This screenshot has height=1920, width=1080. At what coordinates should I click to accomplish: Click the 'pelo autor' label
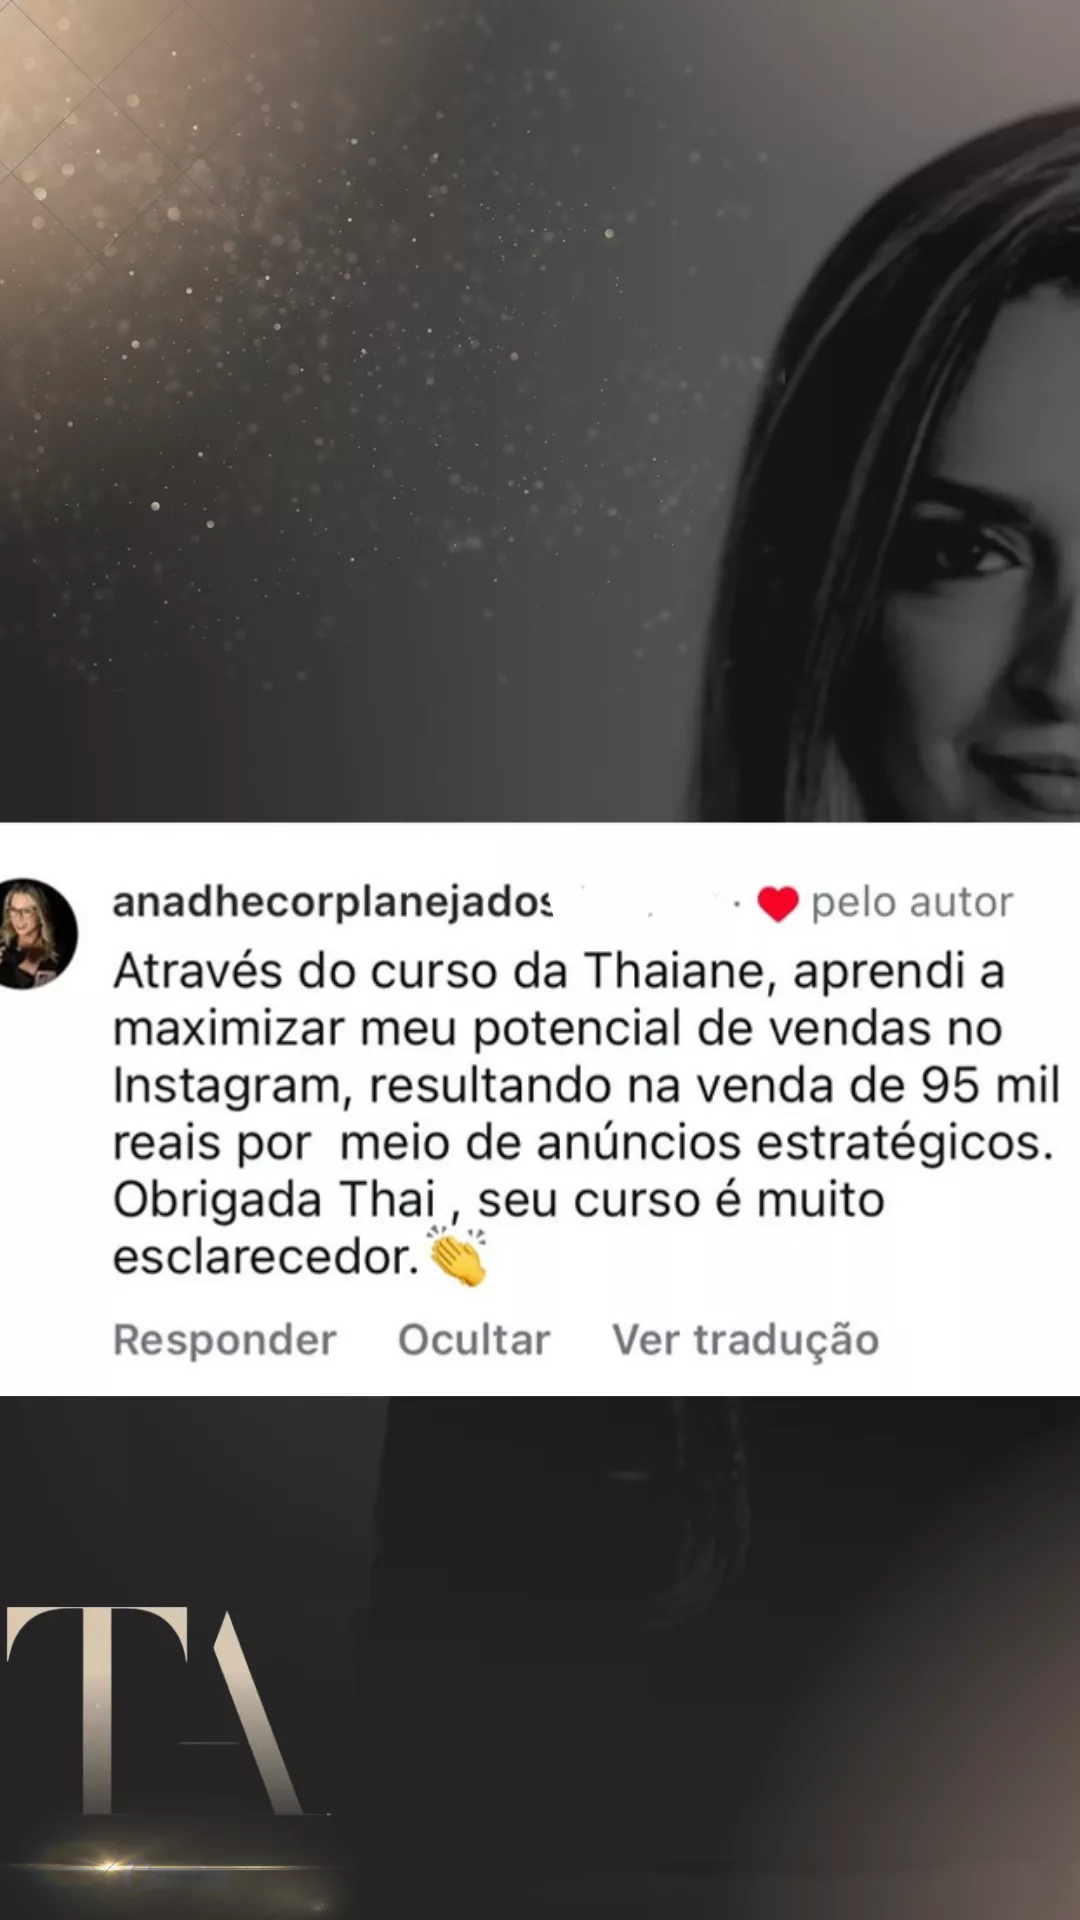tap(912, 903)
